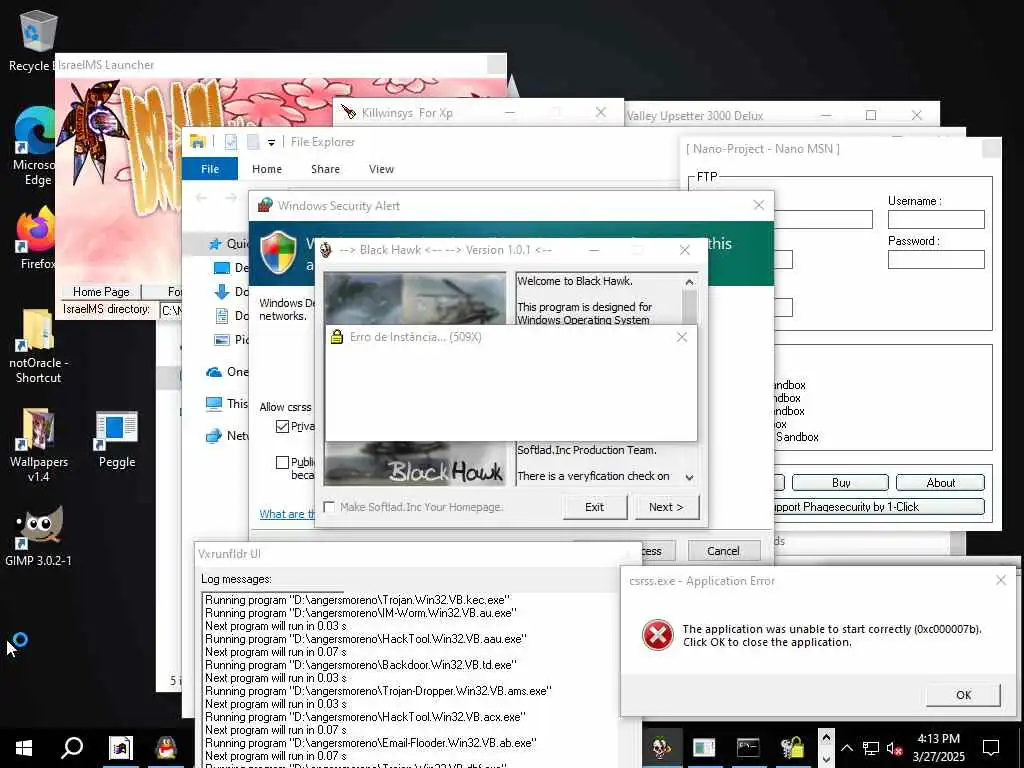Open the Firefox desktop shortcut

36,231
